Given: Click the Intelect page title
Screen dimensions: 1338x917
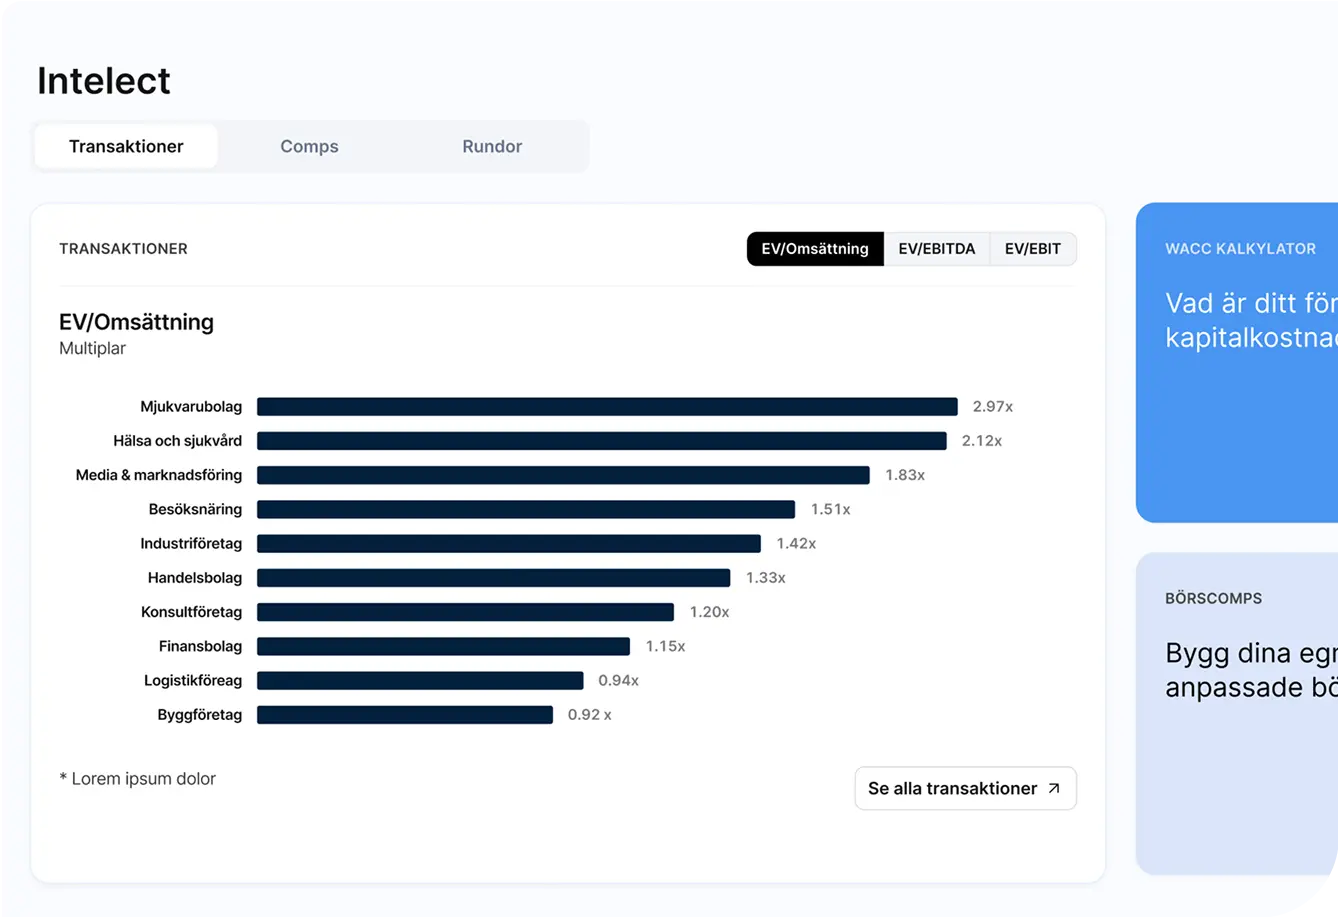Looking at the screenshot, I should [104, 81].
